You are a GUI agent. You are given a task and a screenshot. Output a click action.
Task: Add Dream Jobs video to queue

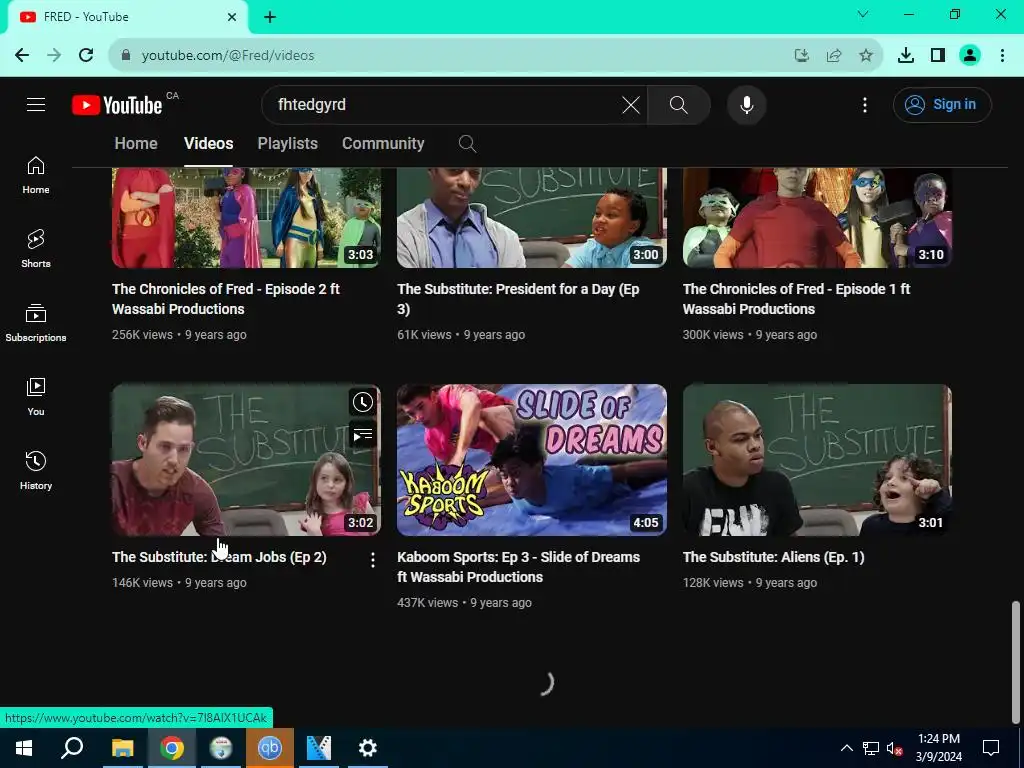click(362, 434)
